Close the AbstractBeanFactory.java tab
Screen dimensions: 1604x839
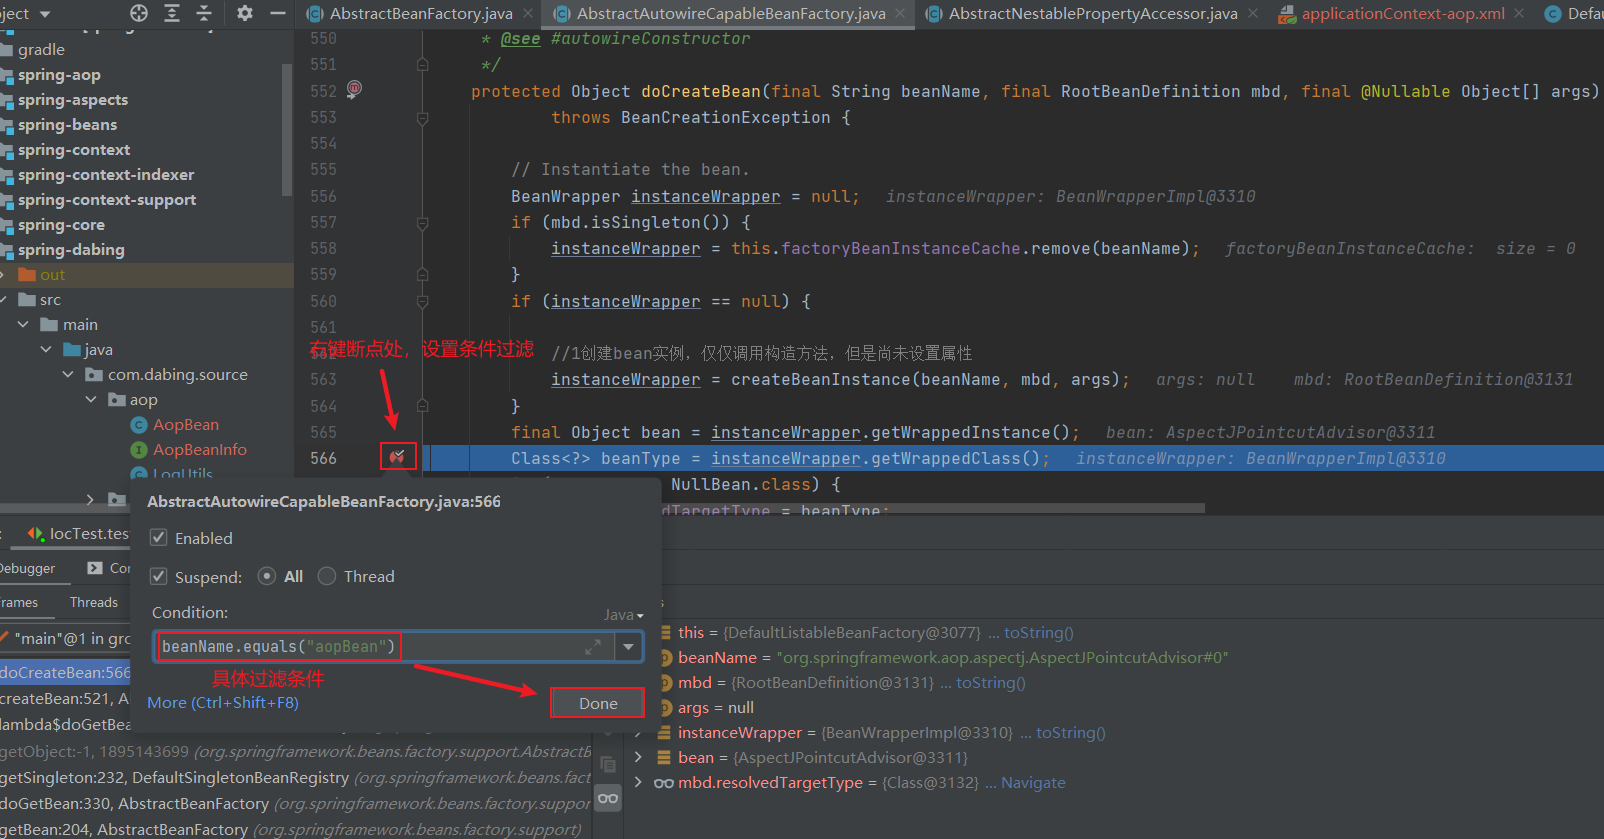click(x=528, y=13)
